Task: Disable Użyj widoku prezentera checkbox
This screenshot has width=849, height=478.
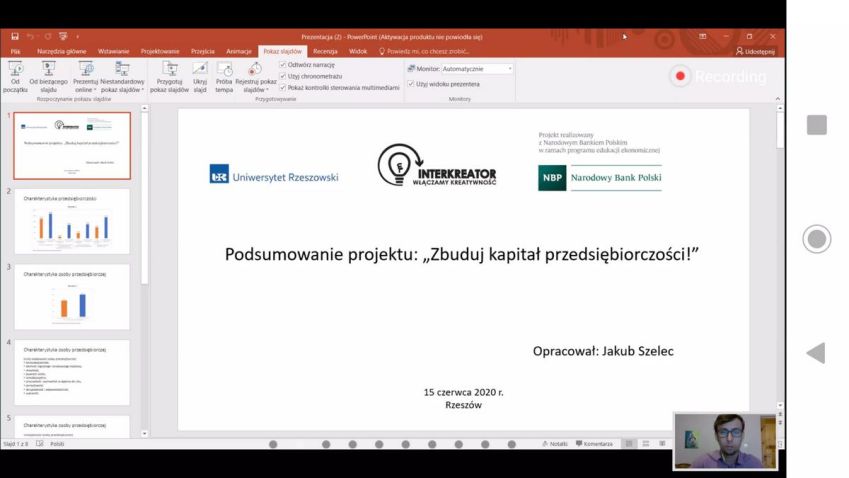Action: tap(411, 84)
